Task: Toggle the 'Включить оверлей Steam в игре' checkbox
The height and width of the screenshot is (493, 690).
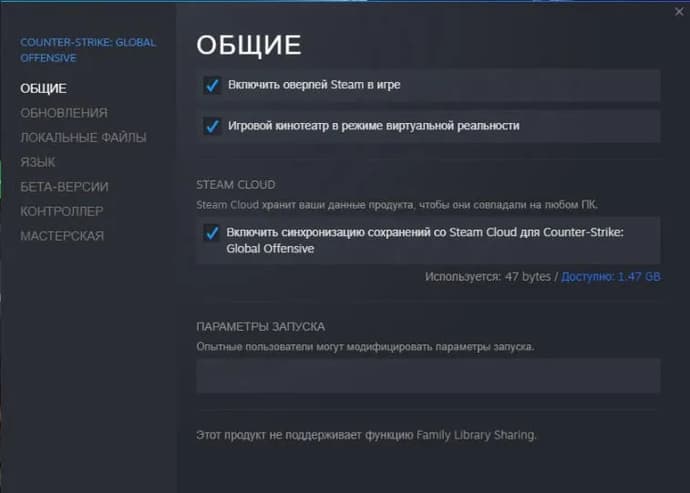Action: (212, 85)
